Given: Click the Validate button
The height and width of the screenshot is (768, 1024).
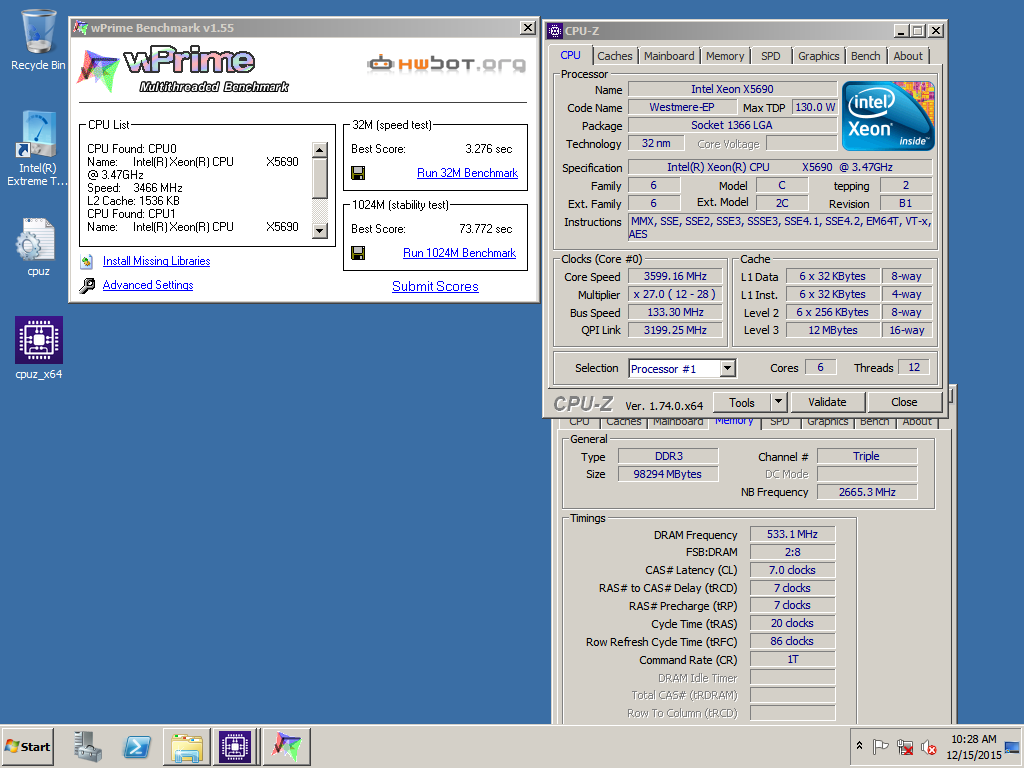Looking at the screenshot, I should point(827,402).
